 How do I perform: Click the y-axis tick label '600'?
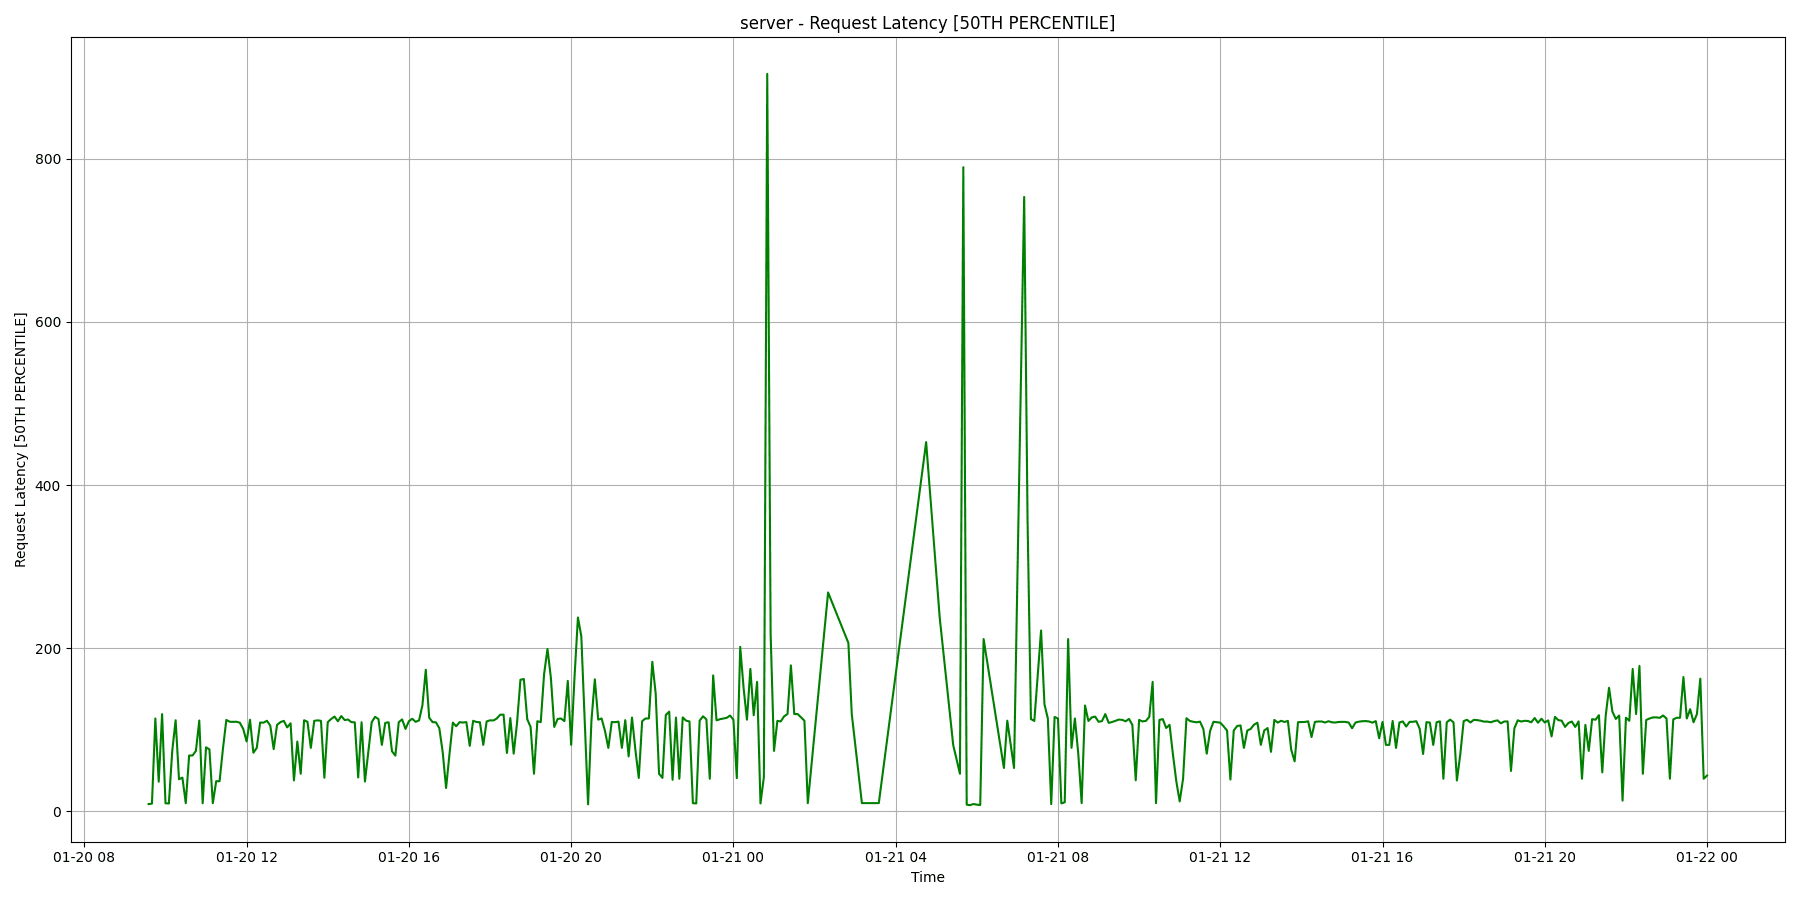(x=49, y=322)
